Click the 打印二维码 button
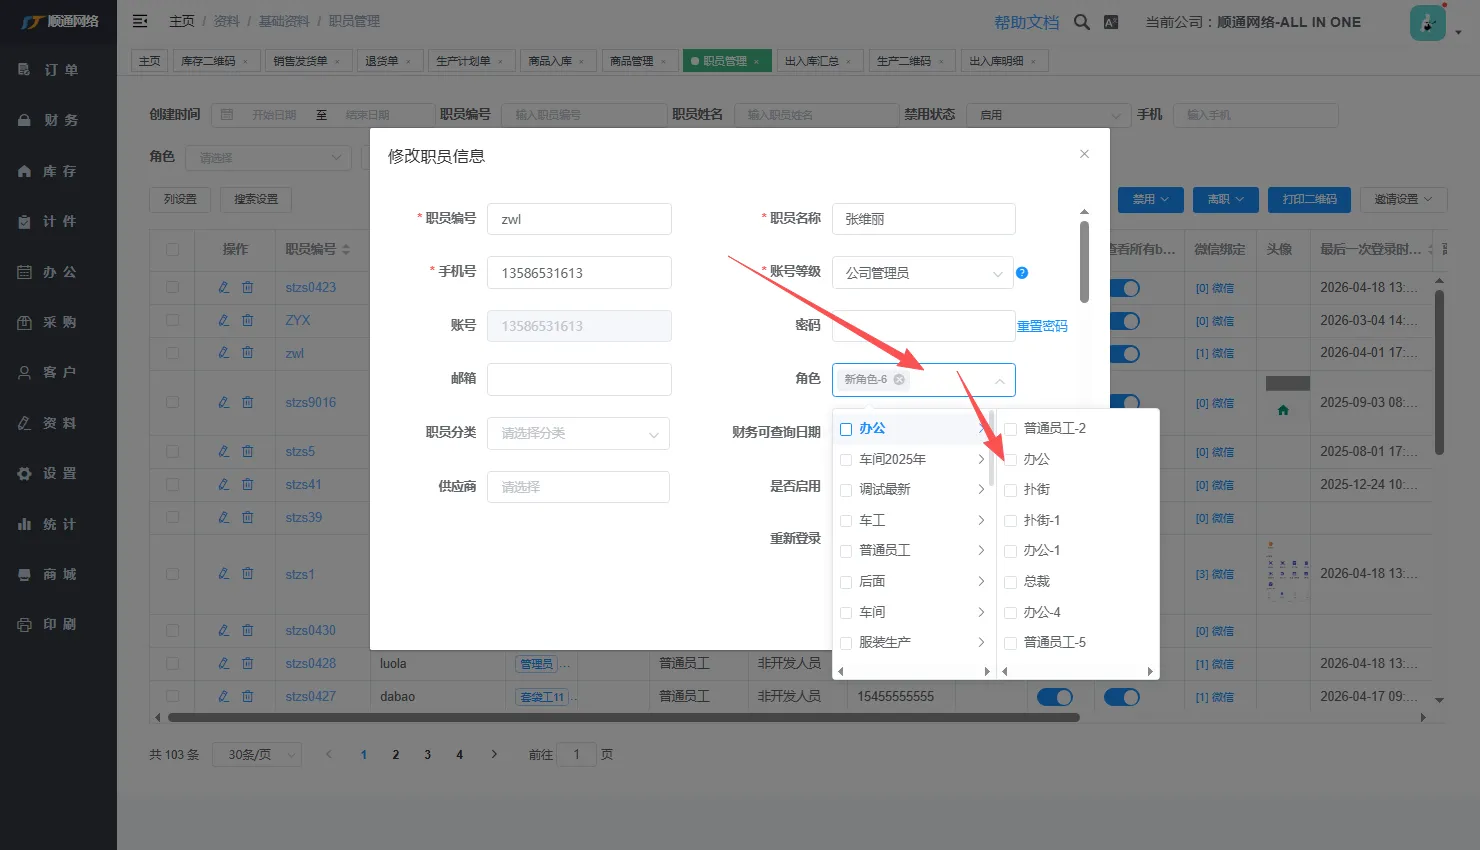The height and width of the screenshot is (850, 1480). [x=1309, y=199]
